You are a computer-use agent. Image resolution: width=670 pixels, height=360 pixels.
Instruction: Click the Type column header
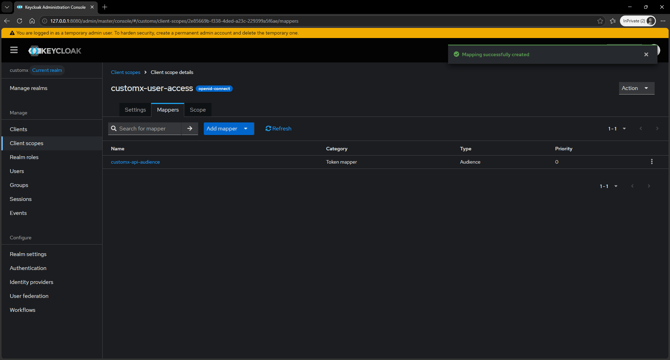(x=465, y=149)
